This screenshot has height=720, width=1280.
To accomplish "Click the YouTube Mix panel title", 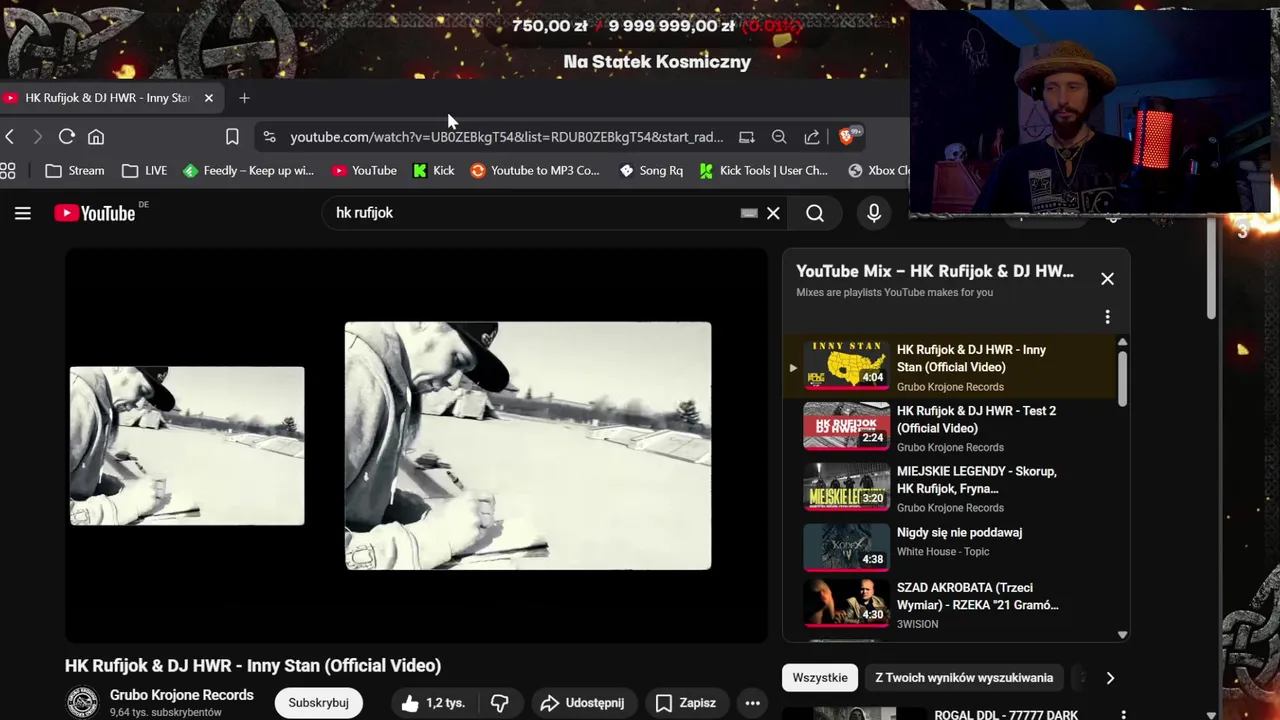I will (935, 271).
